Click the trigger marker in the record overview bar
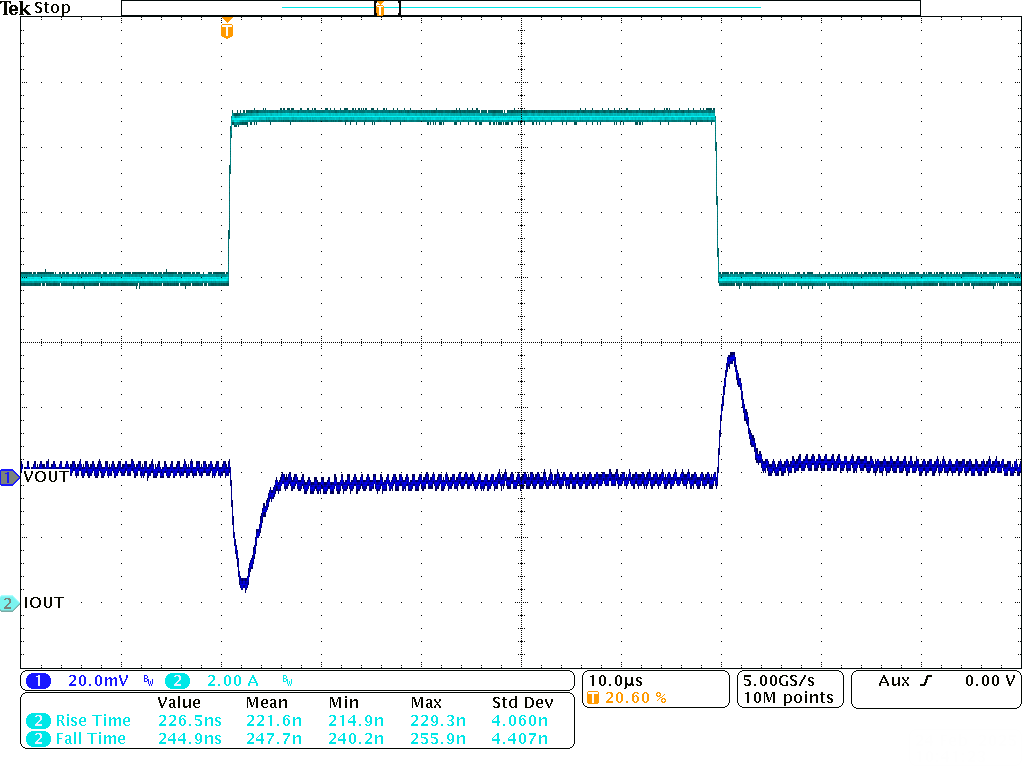This screenshot has width=1024, height=768. tap(380, 9)
